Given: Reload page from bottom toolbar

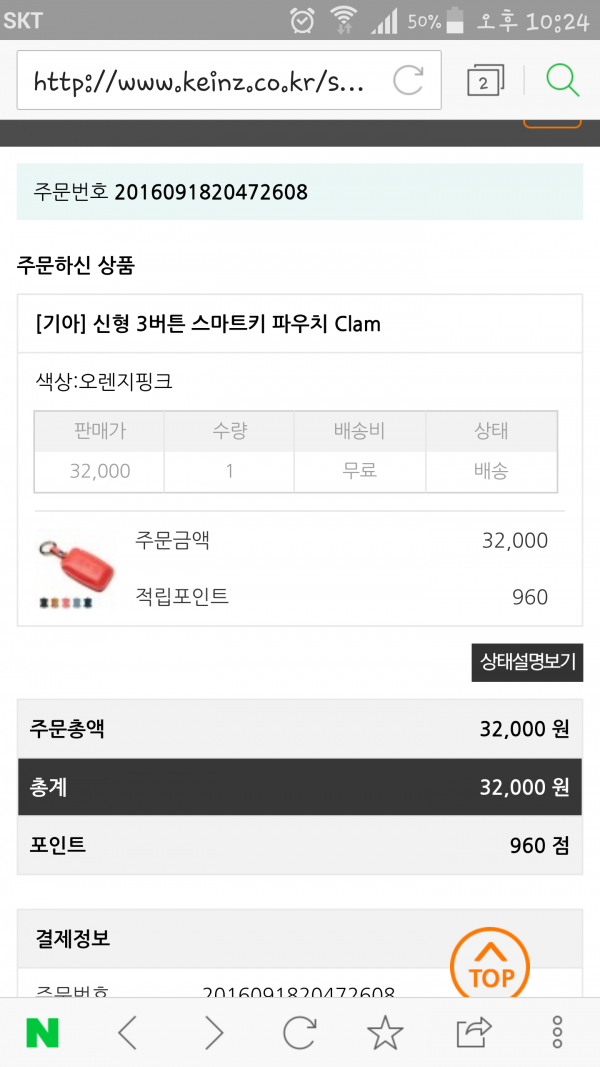Looking at the screenshot, I should (x=299, y=1033).
